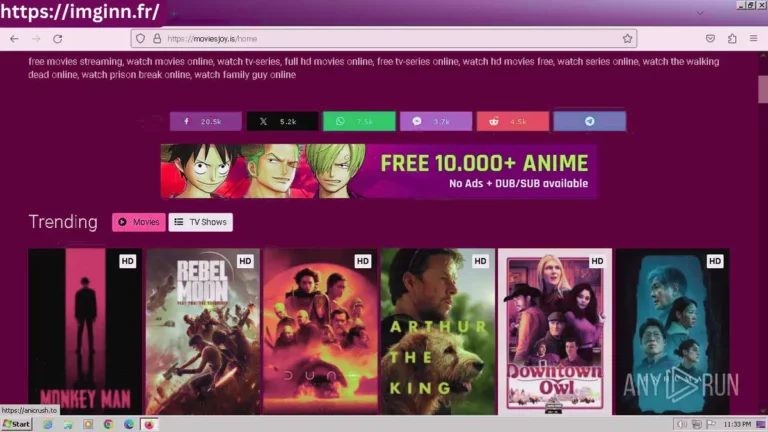Open the Firefox hamburger application menu

click(x=753, y=39)
